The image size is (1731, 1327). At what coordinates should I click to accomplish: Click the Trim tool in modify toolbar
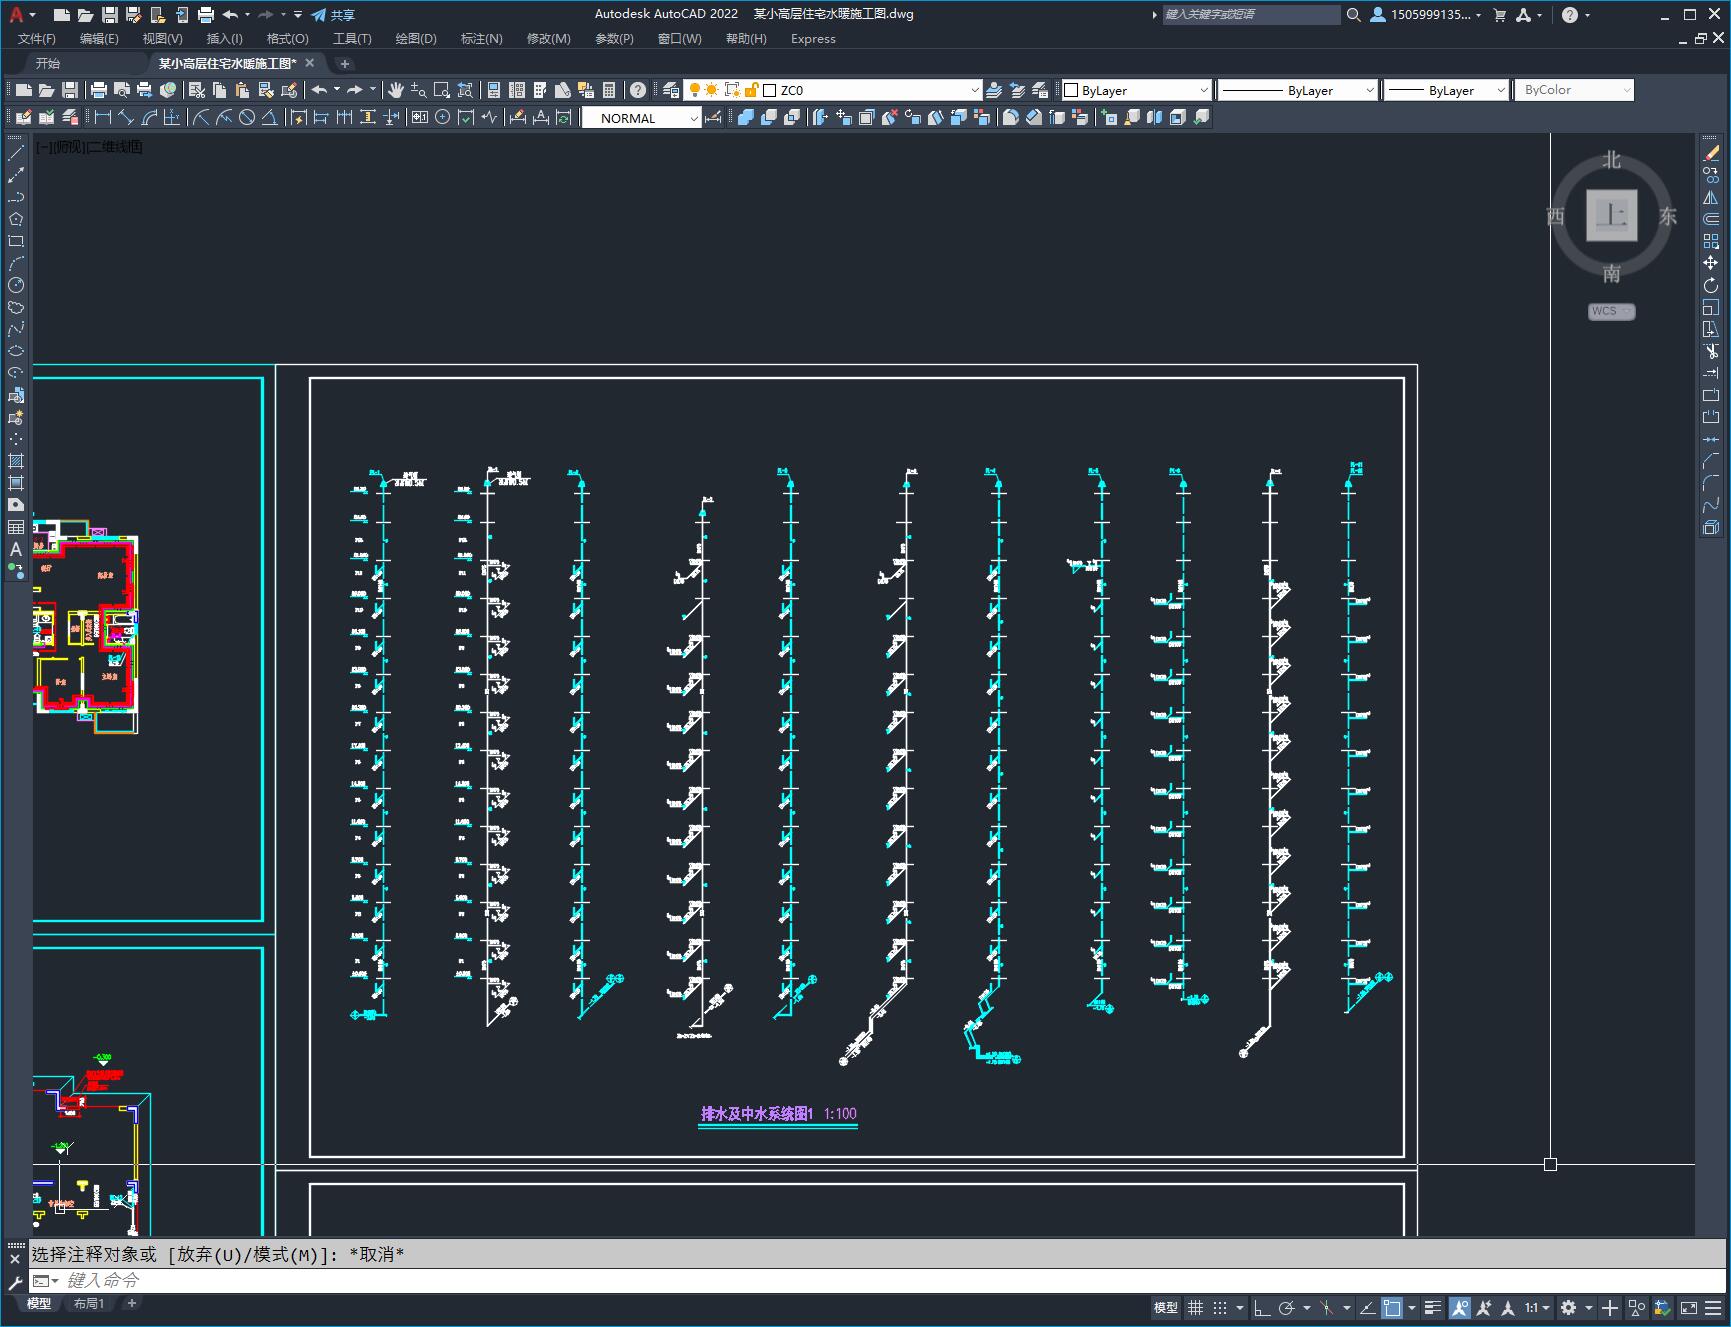tap(1711, 351)
